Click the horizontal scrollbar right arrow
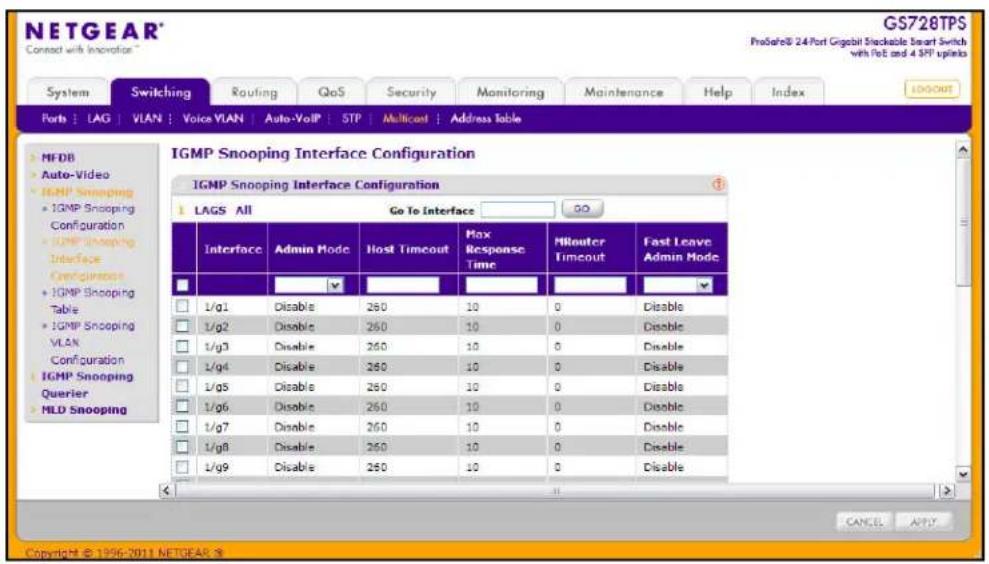This screenshot has height=564, width=989. (946, 490)
